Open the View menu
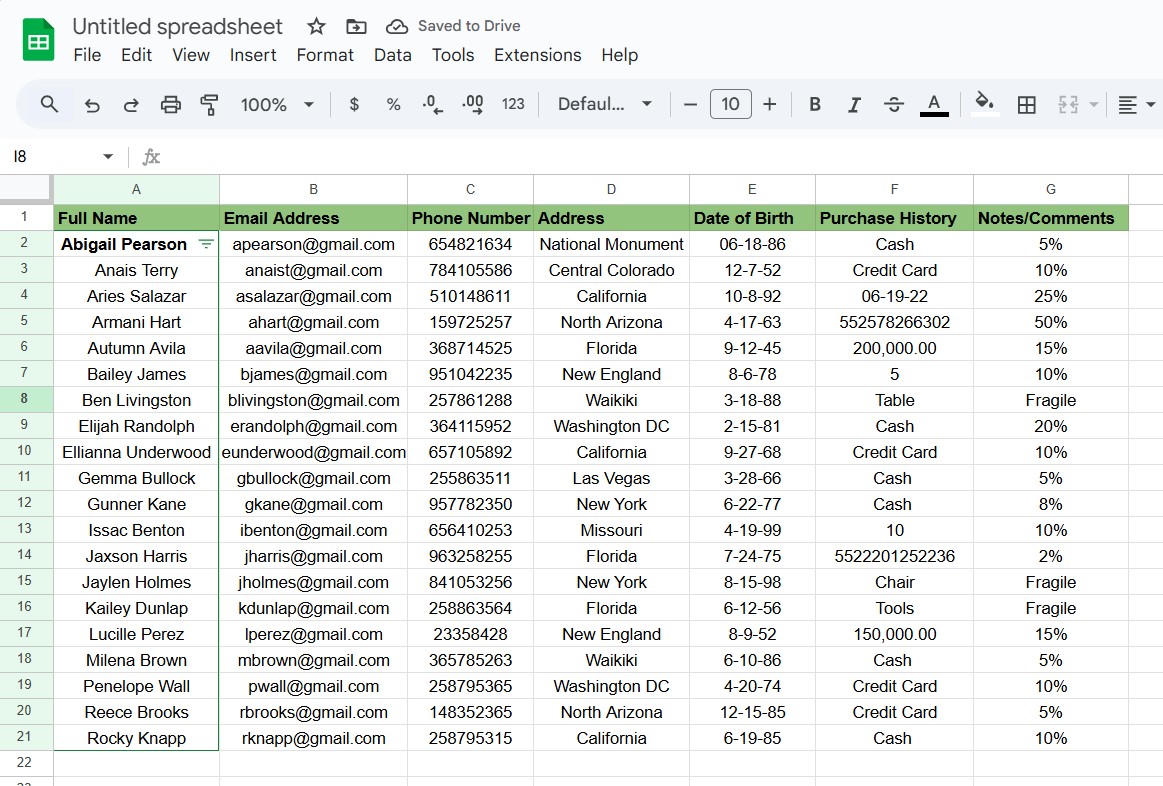The height and width of the screenshot is (786, 1163). 191,55
